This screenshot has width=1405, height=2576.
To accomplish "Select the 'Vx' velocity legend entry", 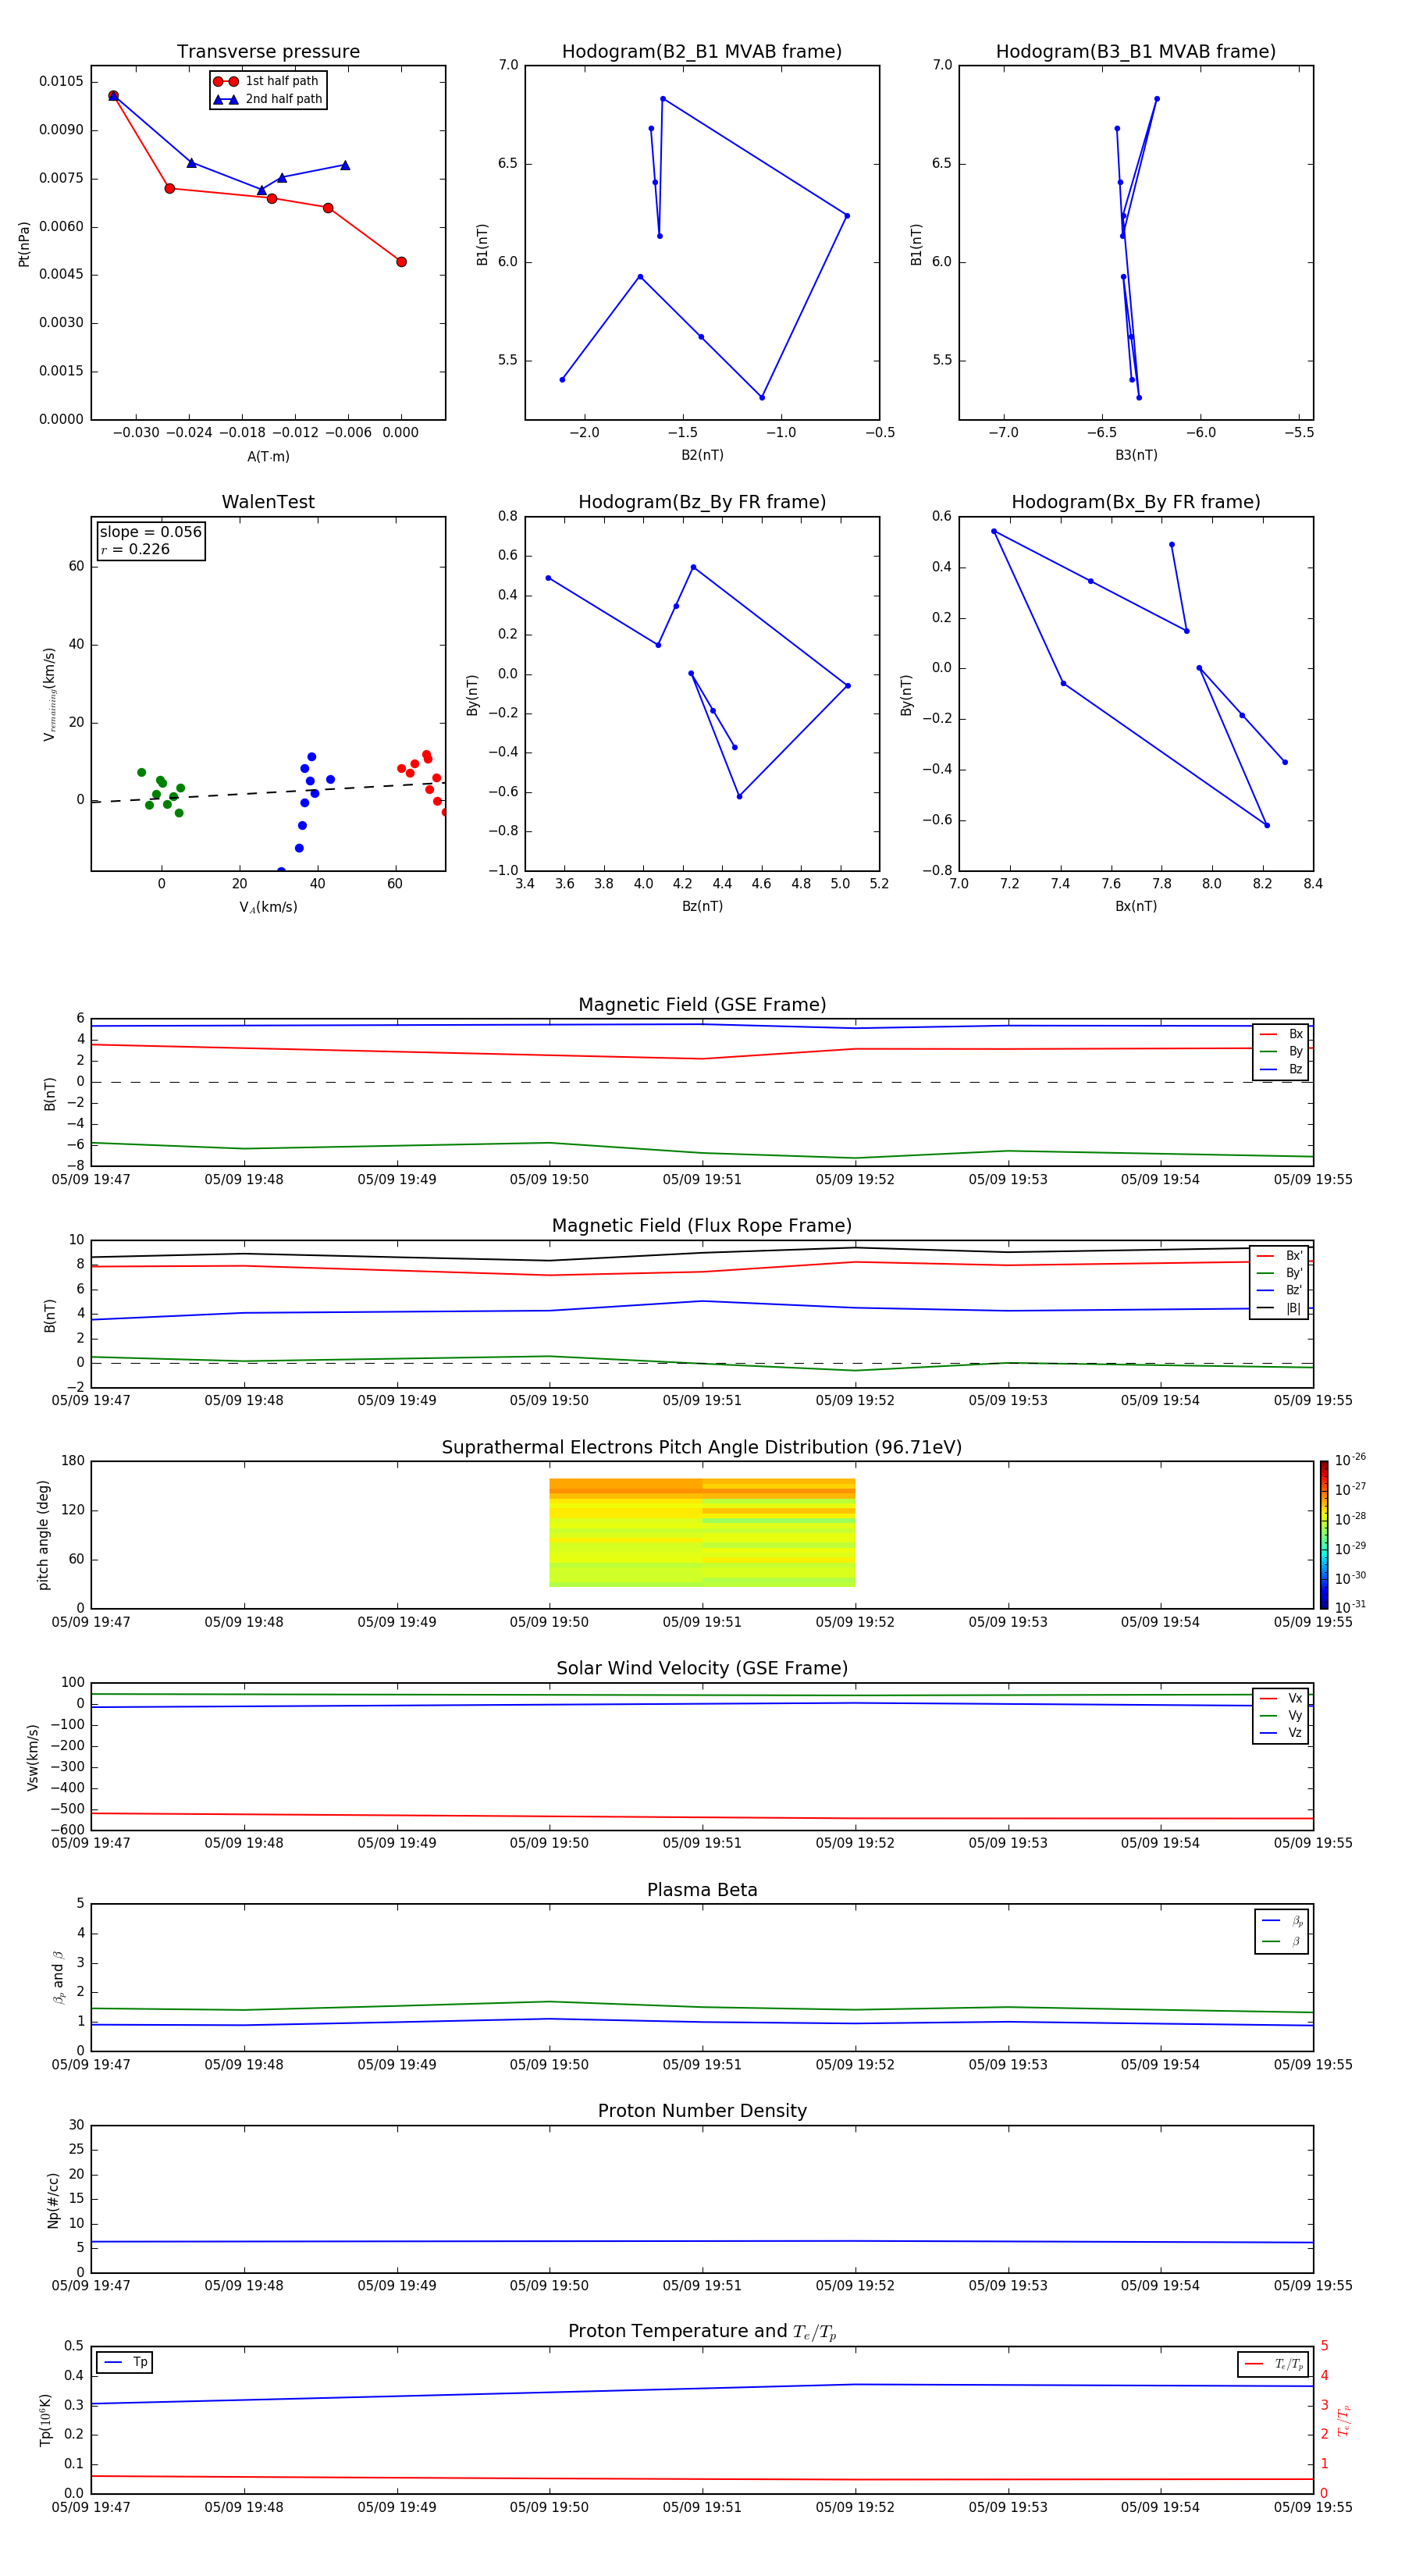I will tap(1281, 1699).
